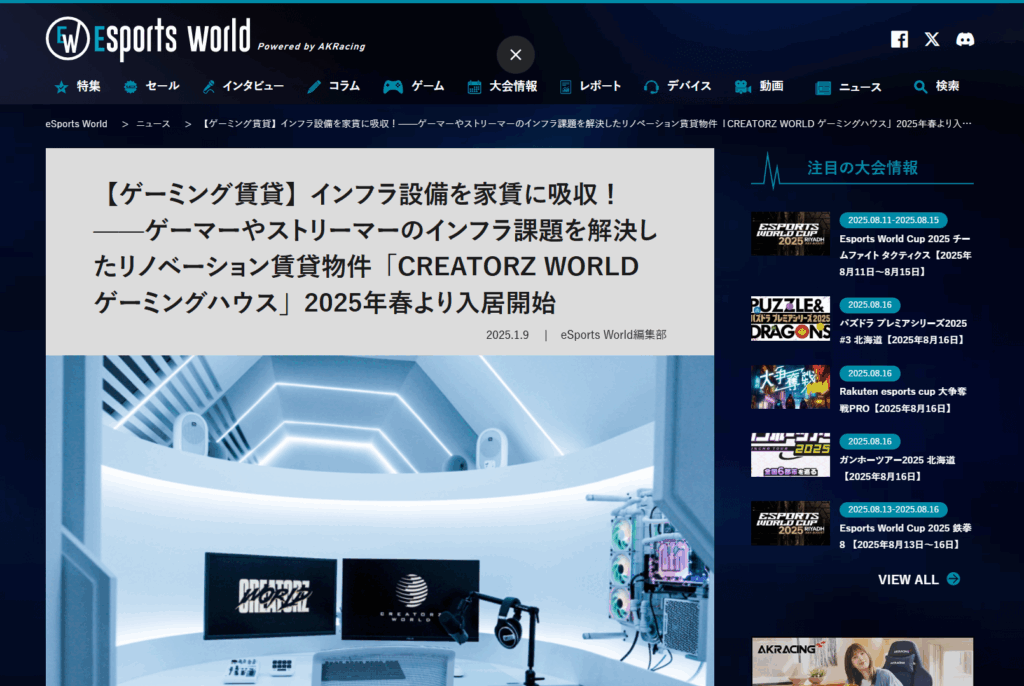Click the Esports World Cup thumbnail for 鉄拳8

pos(790,523)
